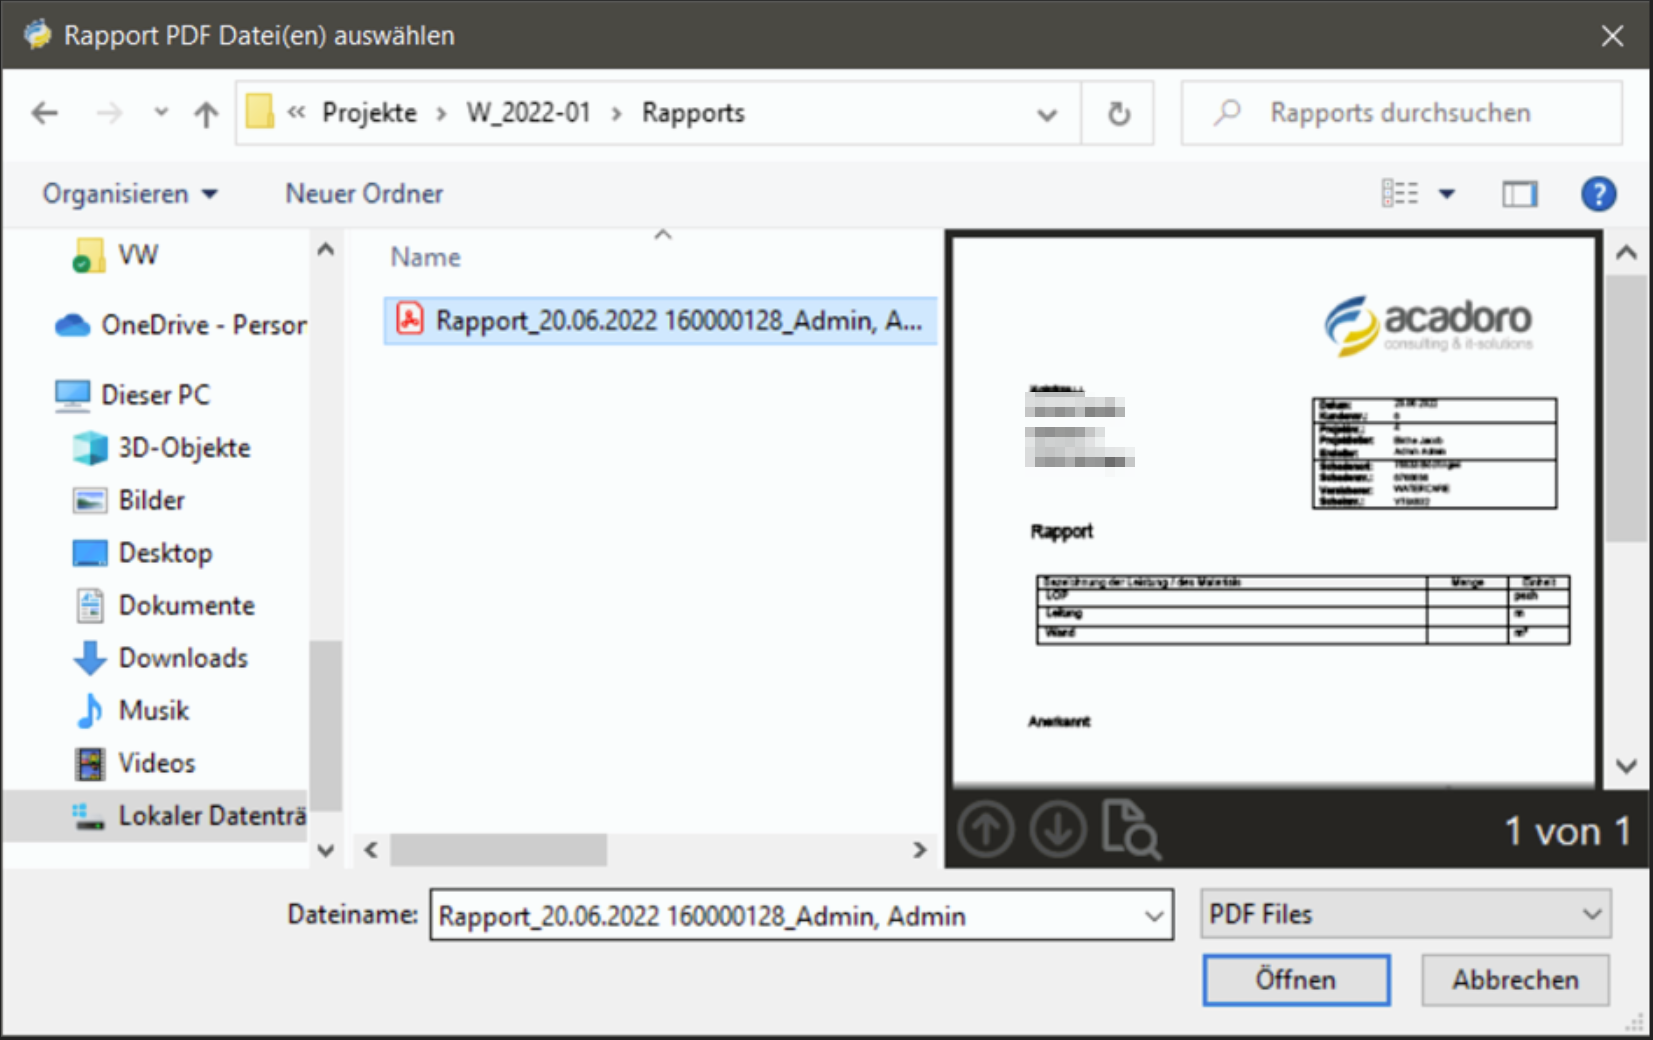The height and width of the screenshot is (1040, 1653).
Task: Expand the view options dropdown arrow
Action: (x=1447, y=194)
